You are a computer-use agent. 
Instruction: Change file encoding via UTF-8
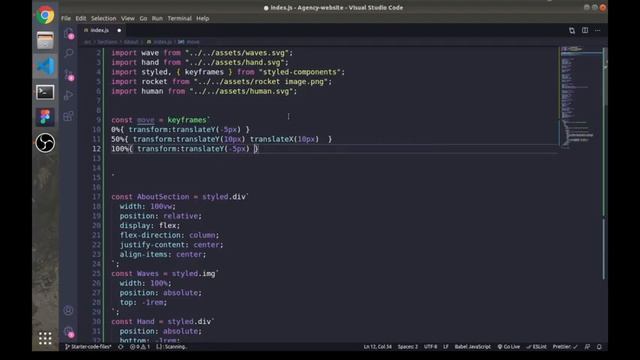[x=430, y=347]
